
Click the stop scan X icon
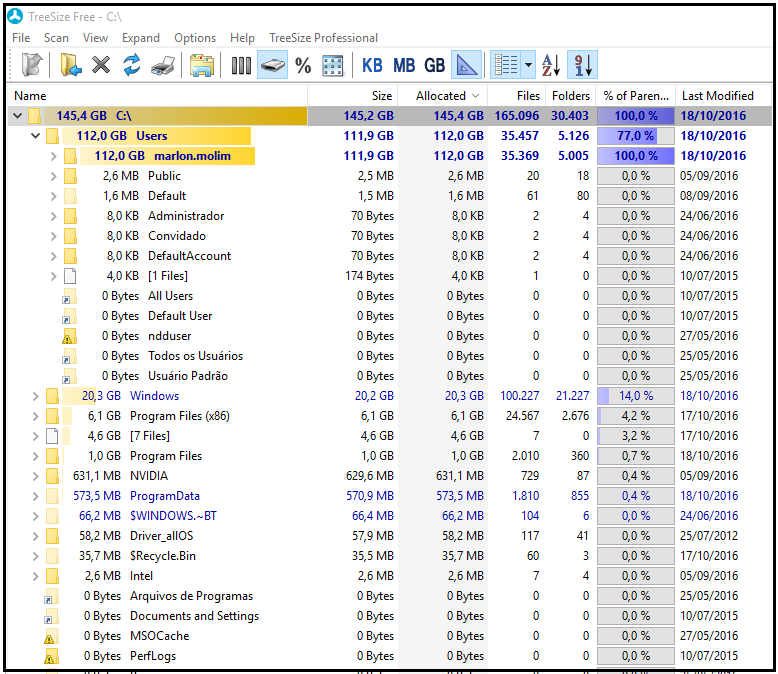point(101,65)
